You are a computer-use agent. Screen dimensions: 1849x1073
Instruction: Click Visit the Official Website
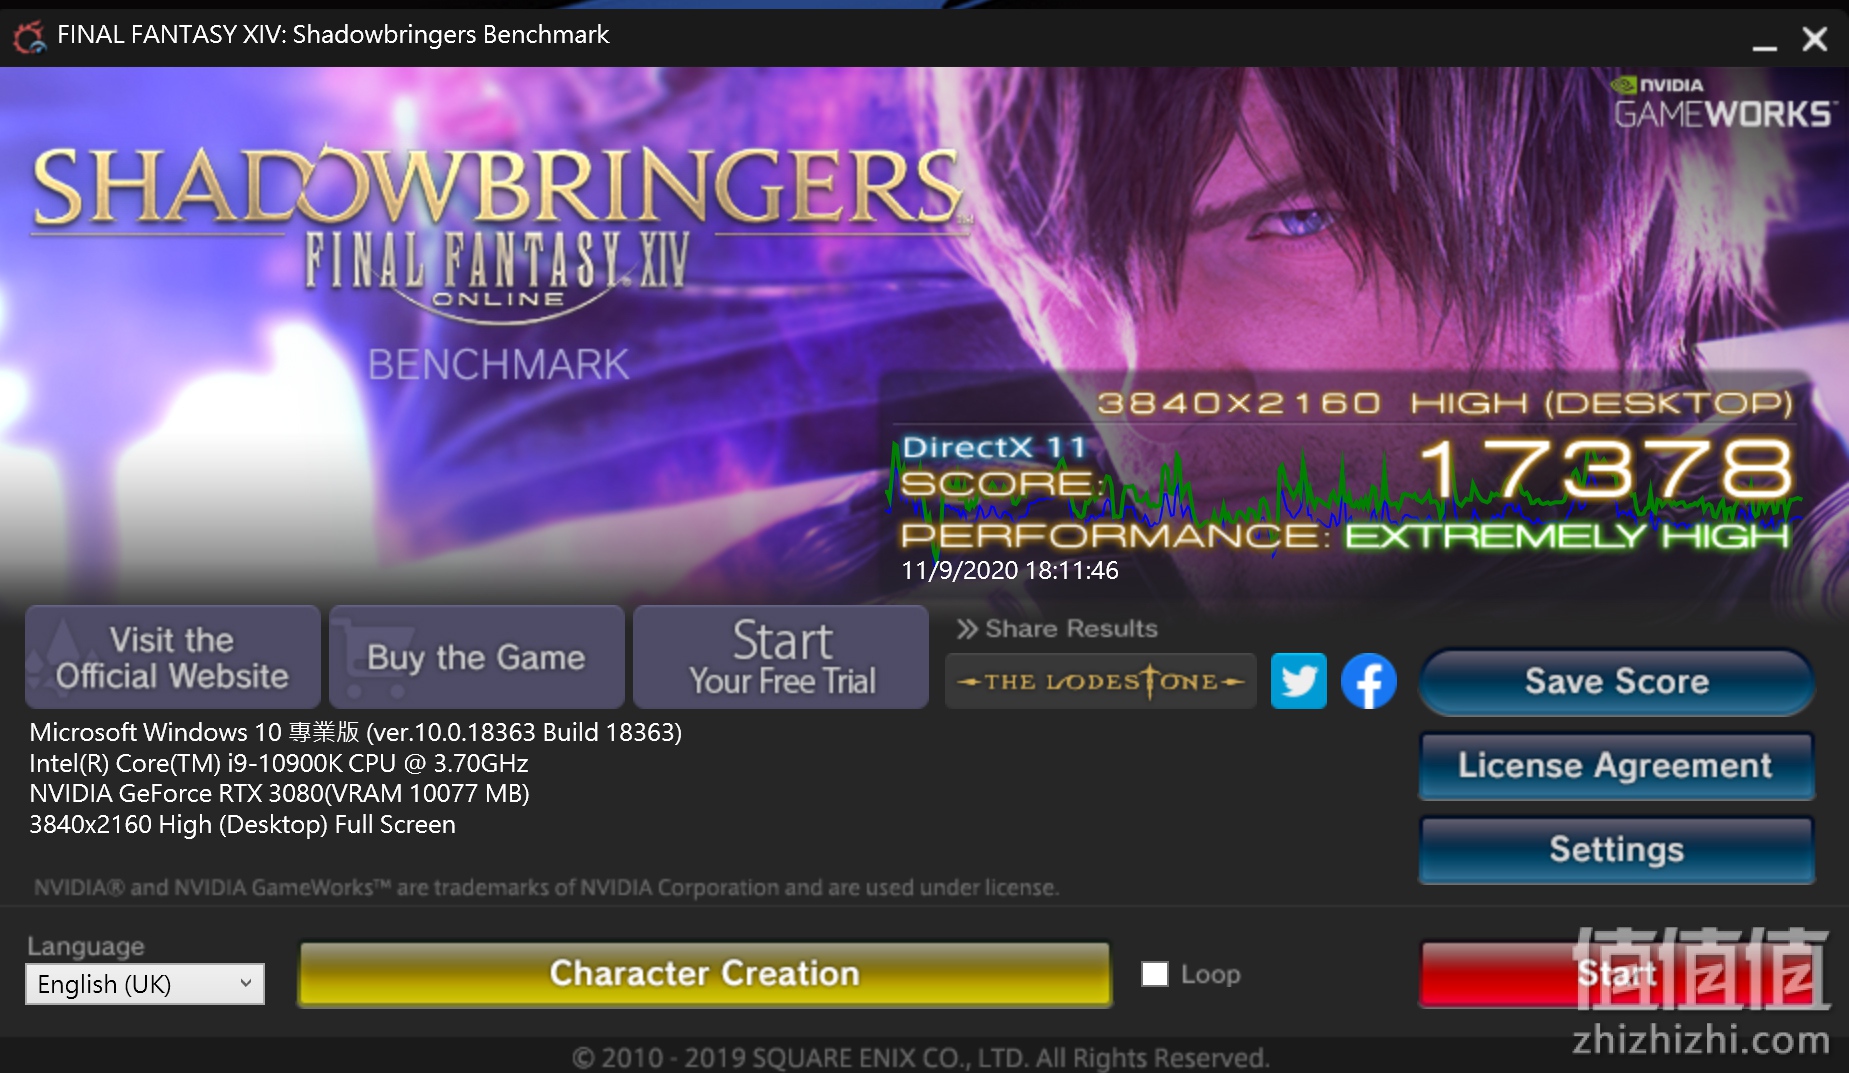172,657
